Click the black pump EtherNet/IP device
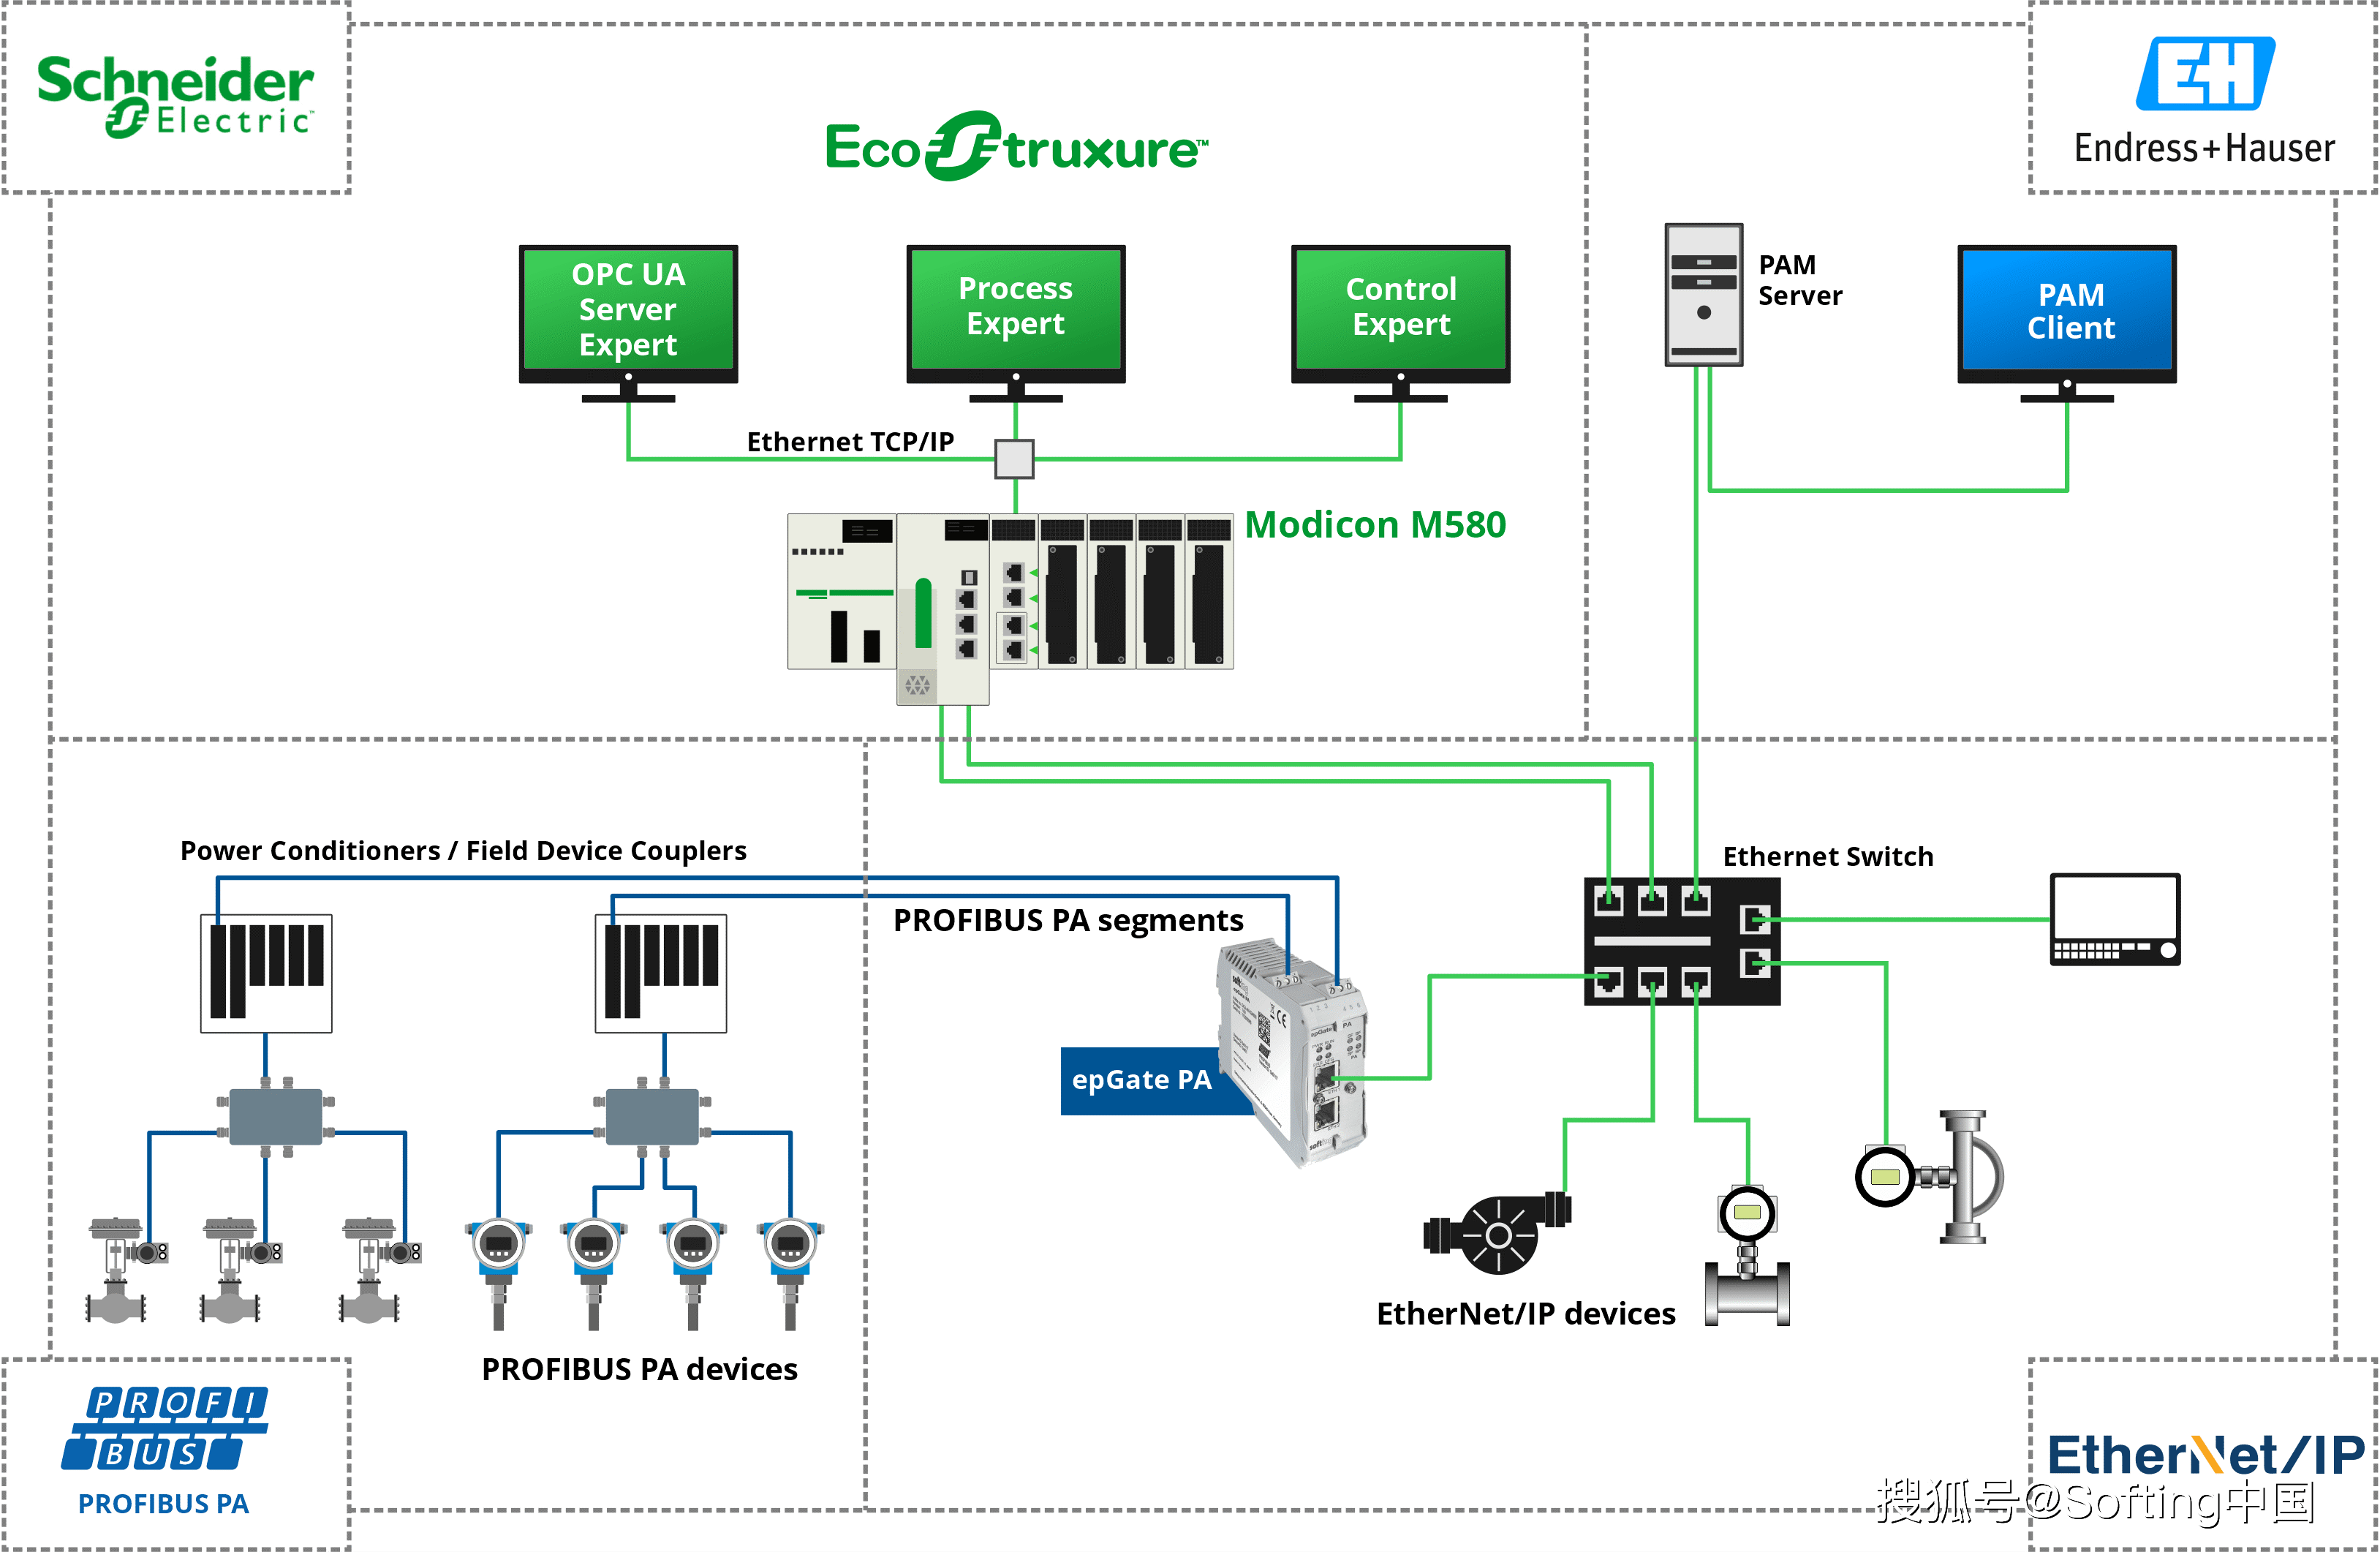This screenshot has width=2380, height=1552. (1497, 1233)
